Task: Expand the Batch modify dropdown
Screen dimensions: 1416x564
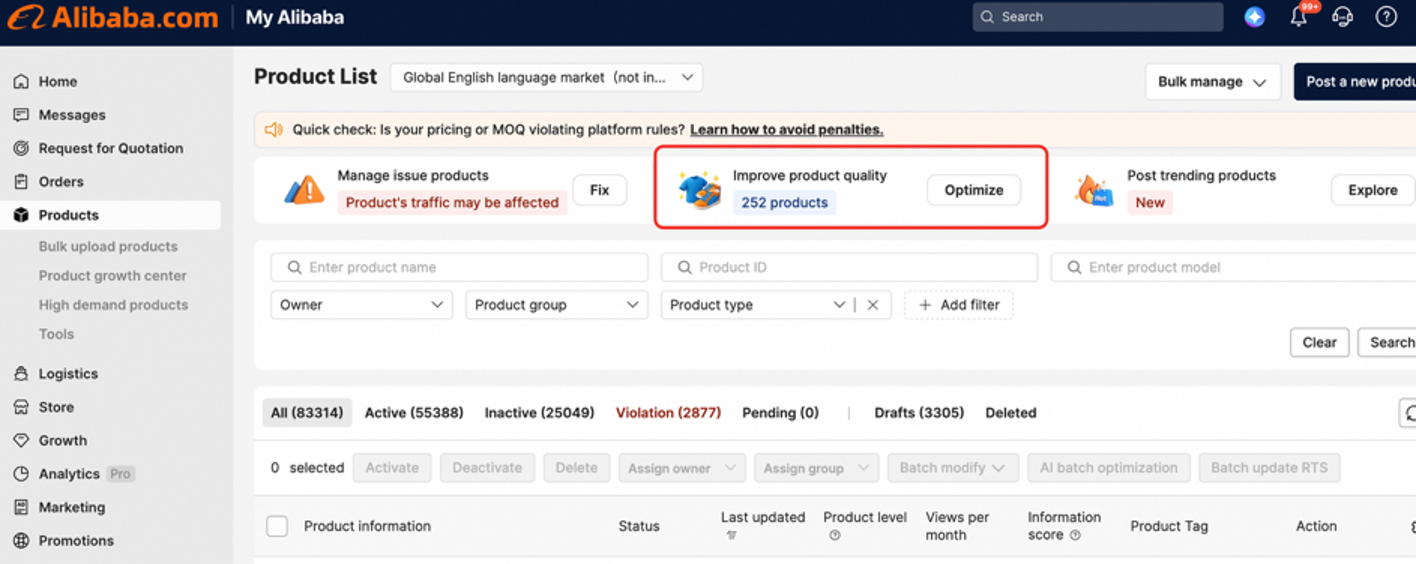Action: pyautogui.click(x=953, y=468)
